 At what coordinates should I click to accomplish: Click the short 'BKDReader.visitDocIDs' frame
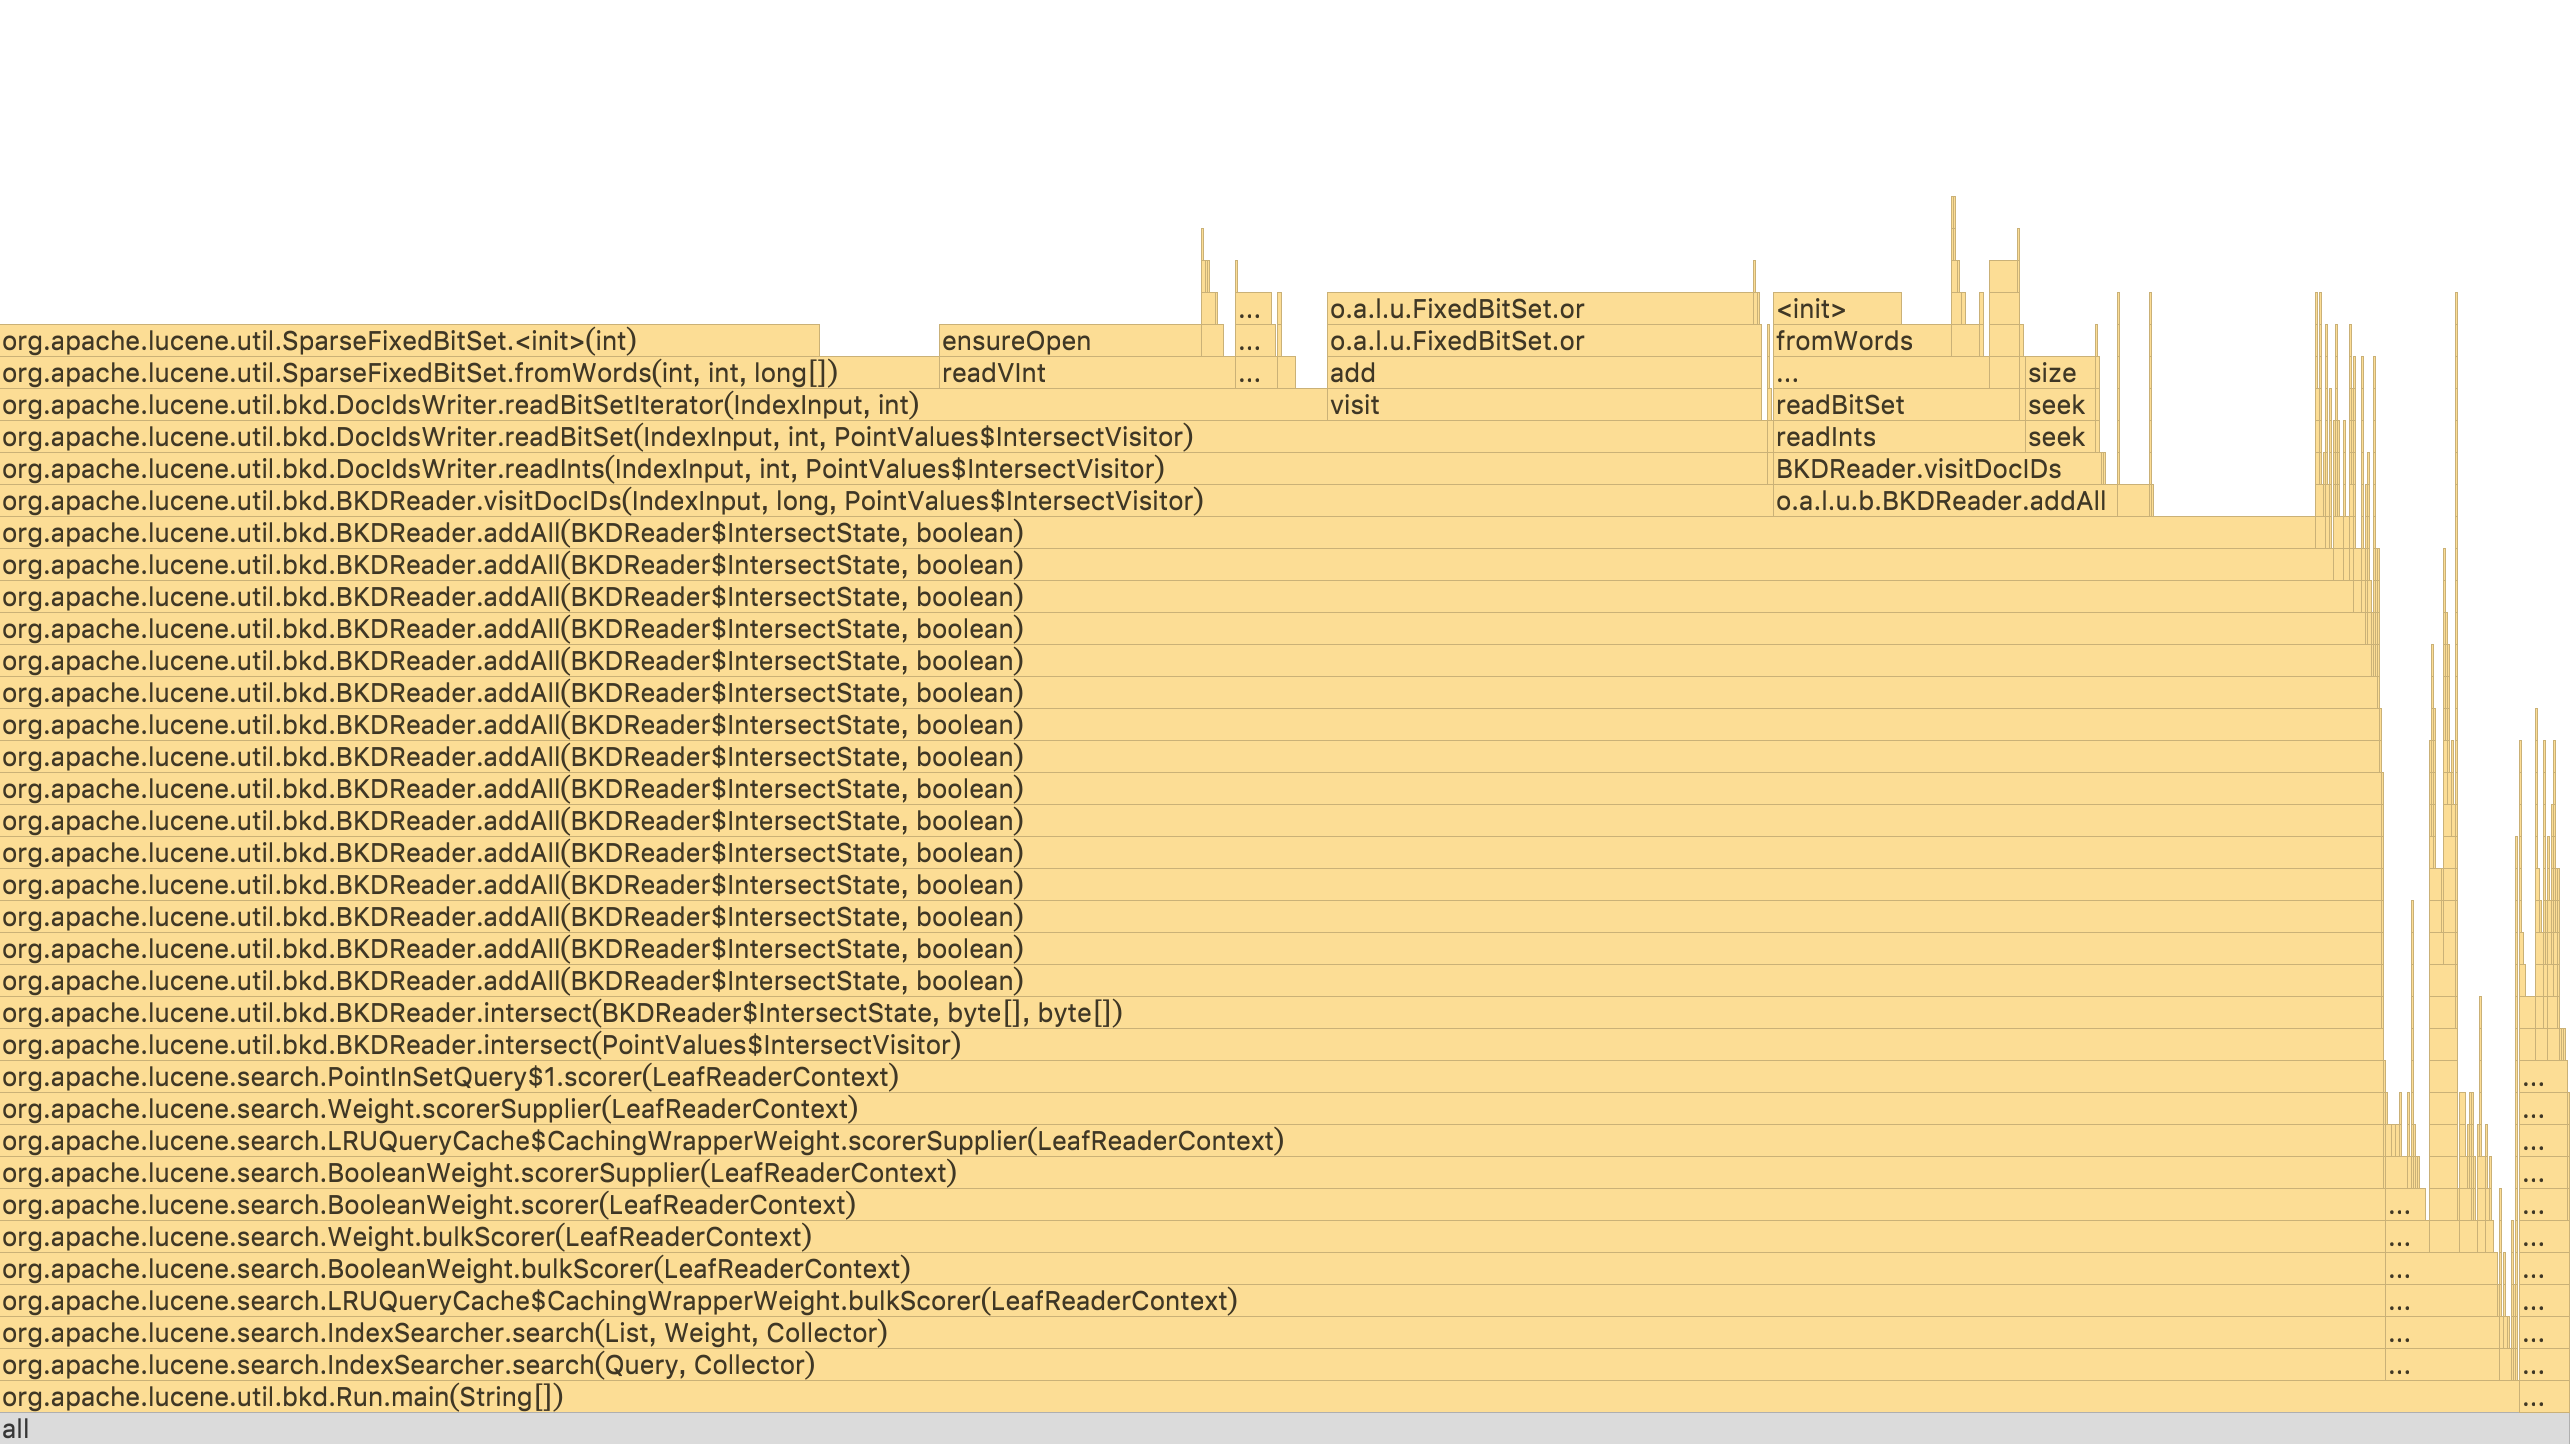click(1939, 469)
